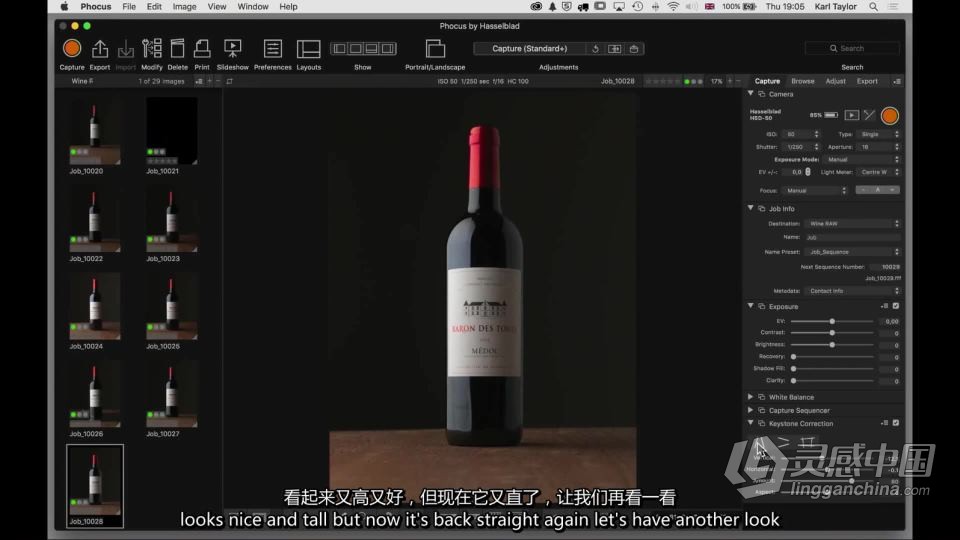Open the Focus Manual dropdown

pos(815,190)
